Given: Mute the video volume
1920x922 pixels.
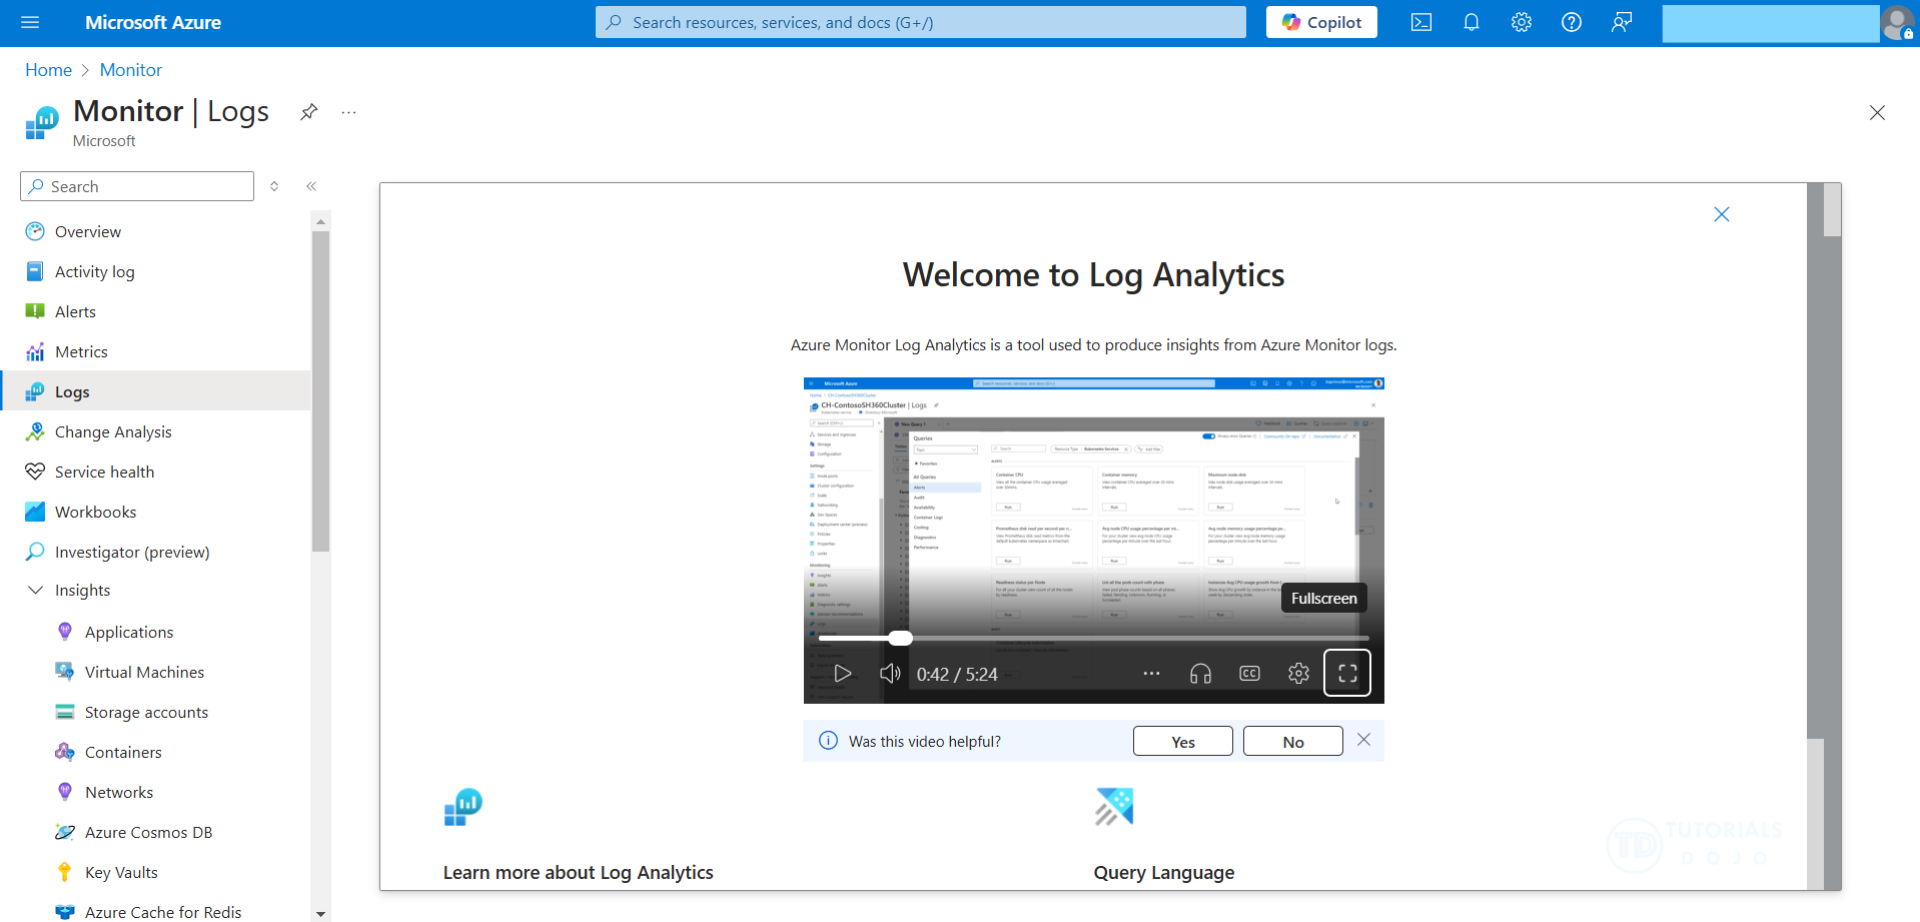Looking at the screenshot, I should [x=889, y=674].
